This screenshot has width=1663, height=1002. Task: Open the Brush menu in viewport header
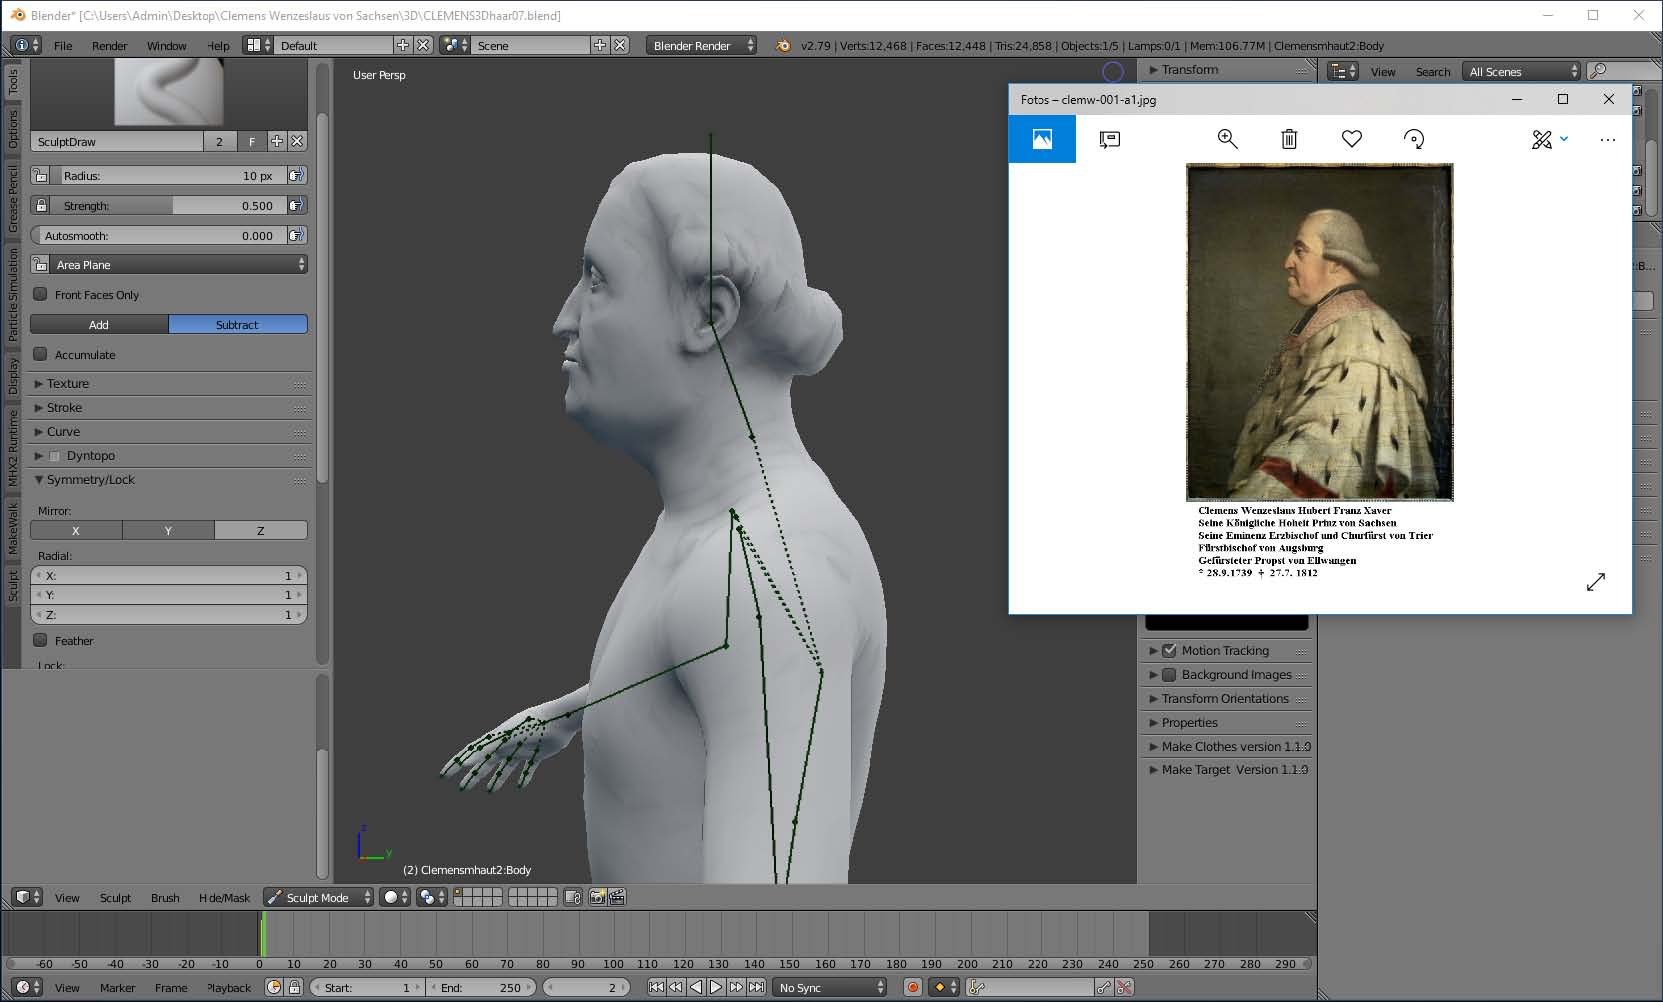[x=165, y=897]
